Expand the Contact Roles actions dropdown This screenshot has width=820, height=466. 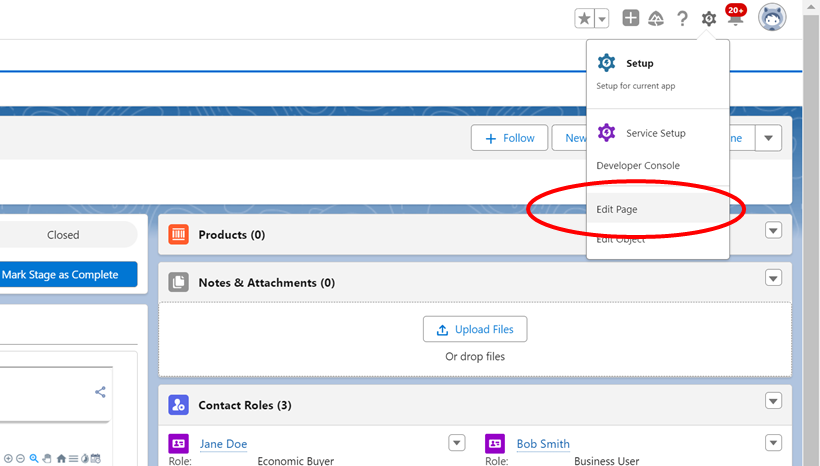[773, 401]
